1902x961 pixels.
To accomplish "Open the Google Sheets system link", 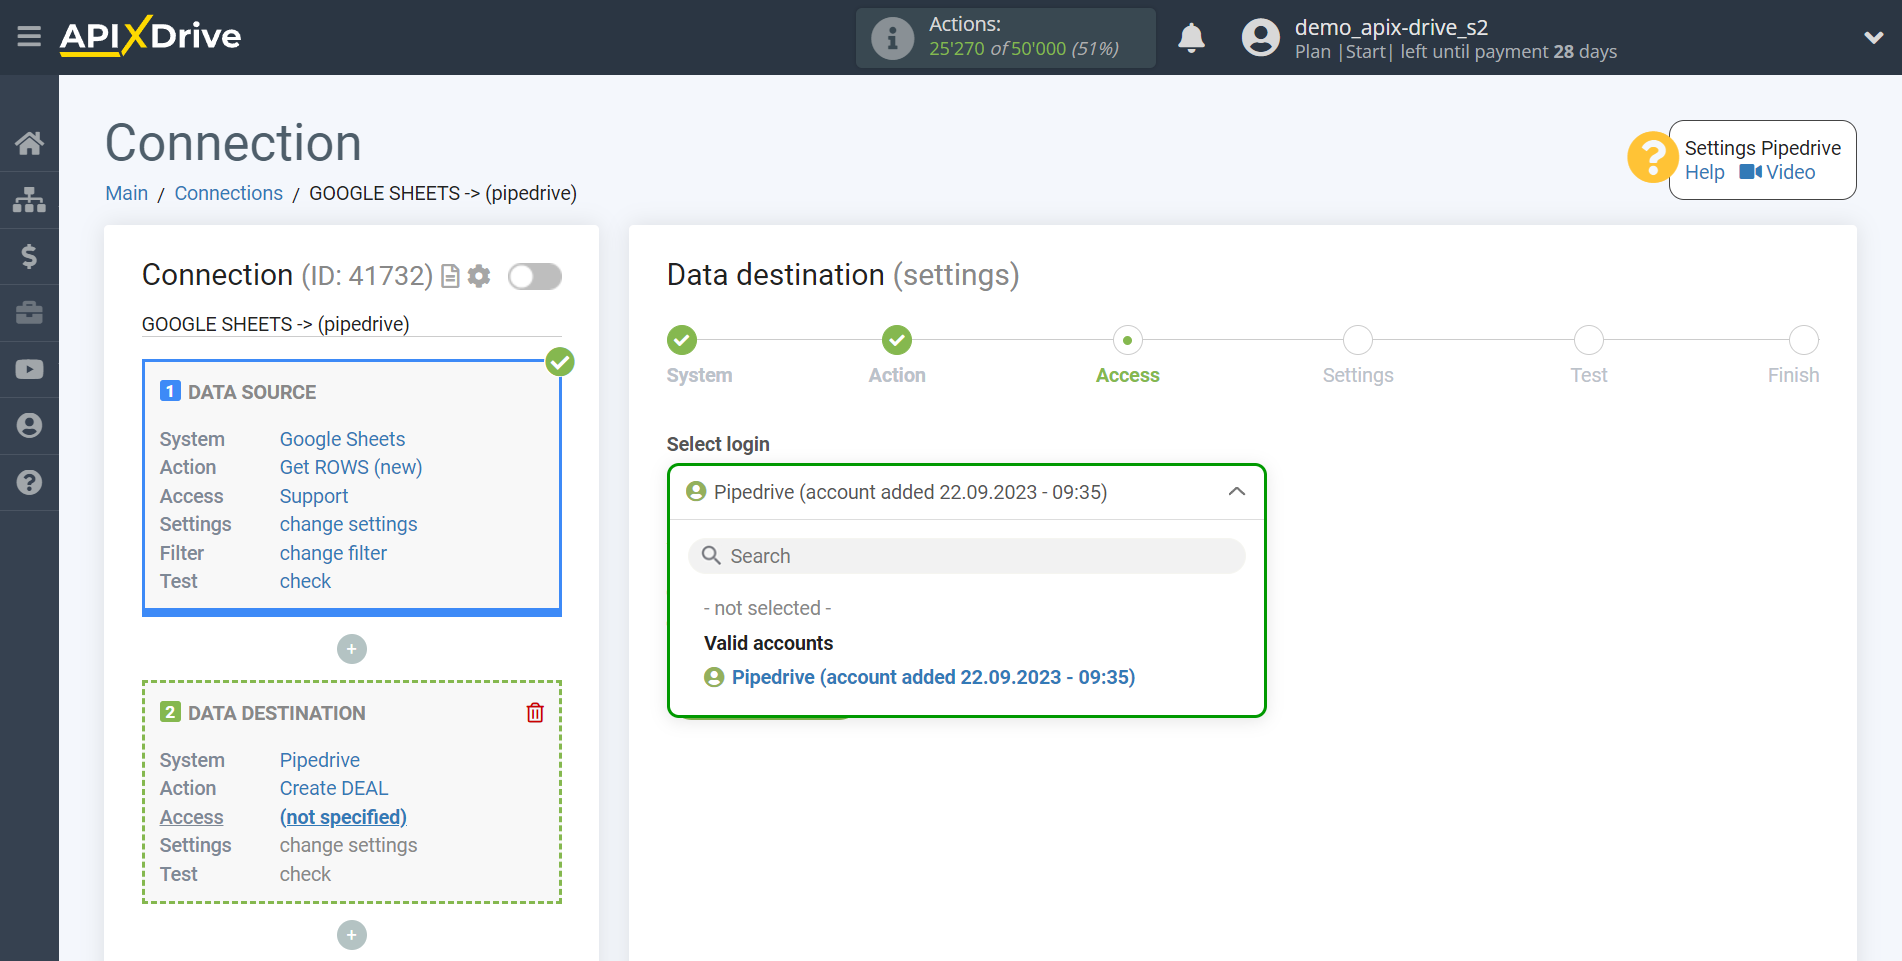I will tap(342, 439).
